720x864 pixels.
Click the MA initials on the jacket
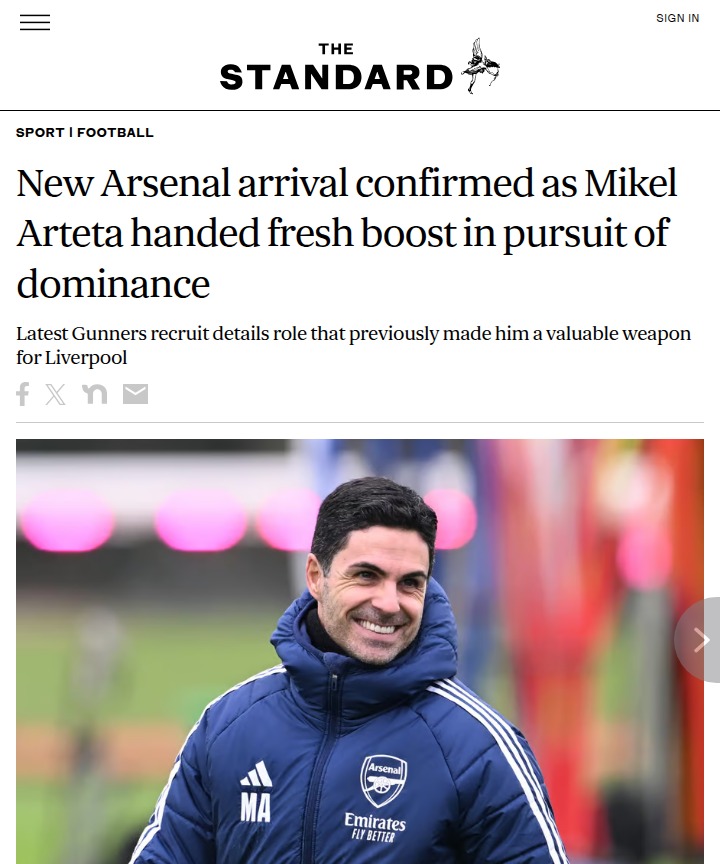tap(255, 808)
